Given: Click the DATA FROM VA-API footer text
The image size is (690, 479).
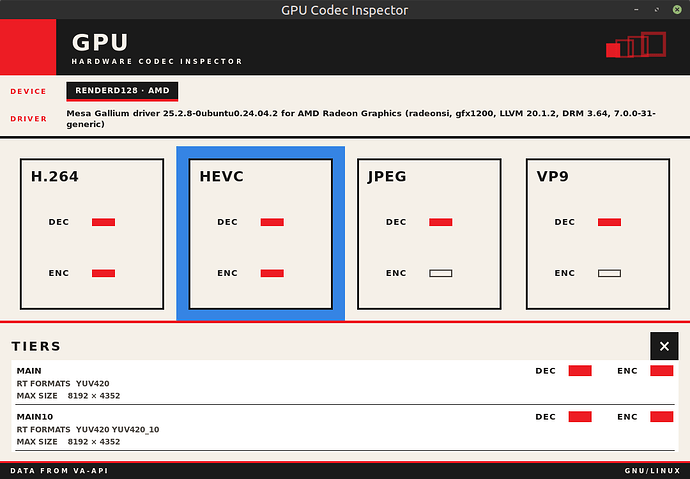Looking at the screenshot, I should point(59,471).
